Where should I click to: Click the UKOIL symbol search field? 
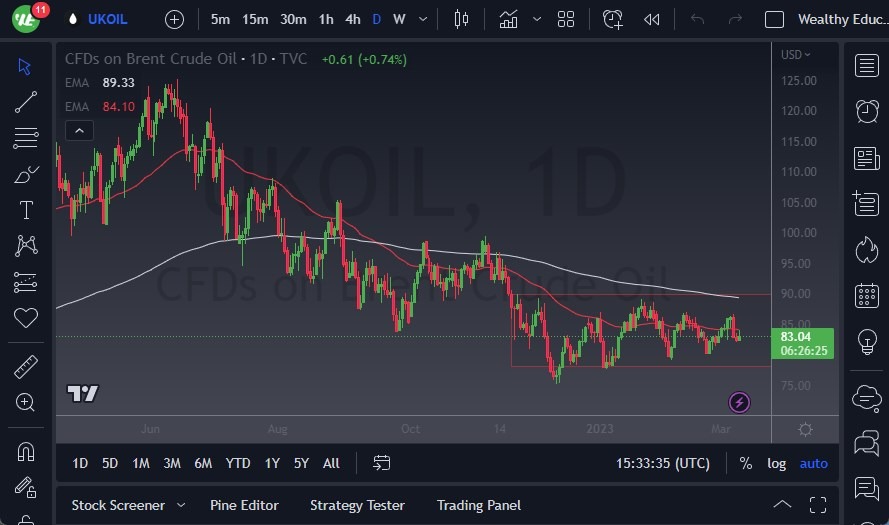click(x=107, y=19)
